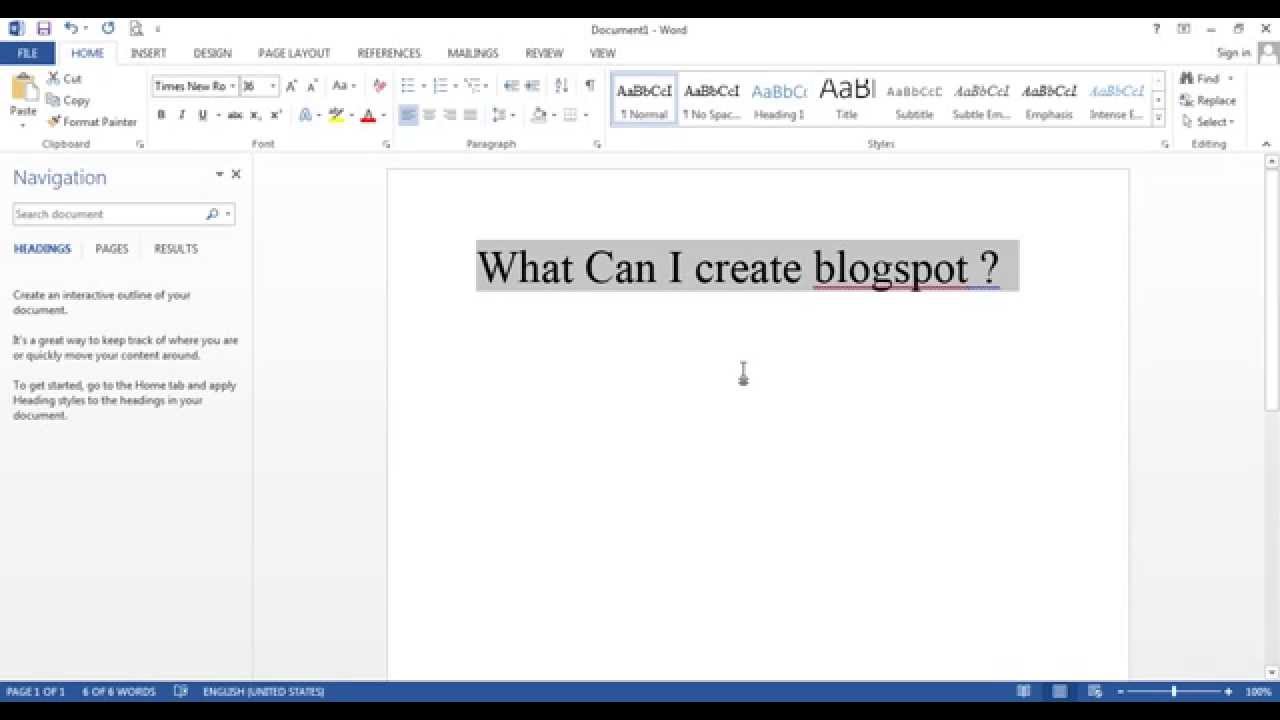1280x720 pixels.
Task: Switch to the MAILINGS tab
Action: [x=473, y=53]
